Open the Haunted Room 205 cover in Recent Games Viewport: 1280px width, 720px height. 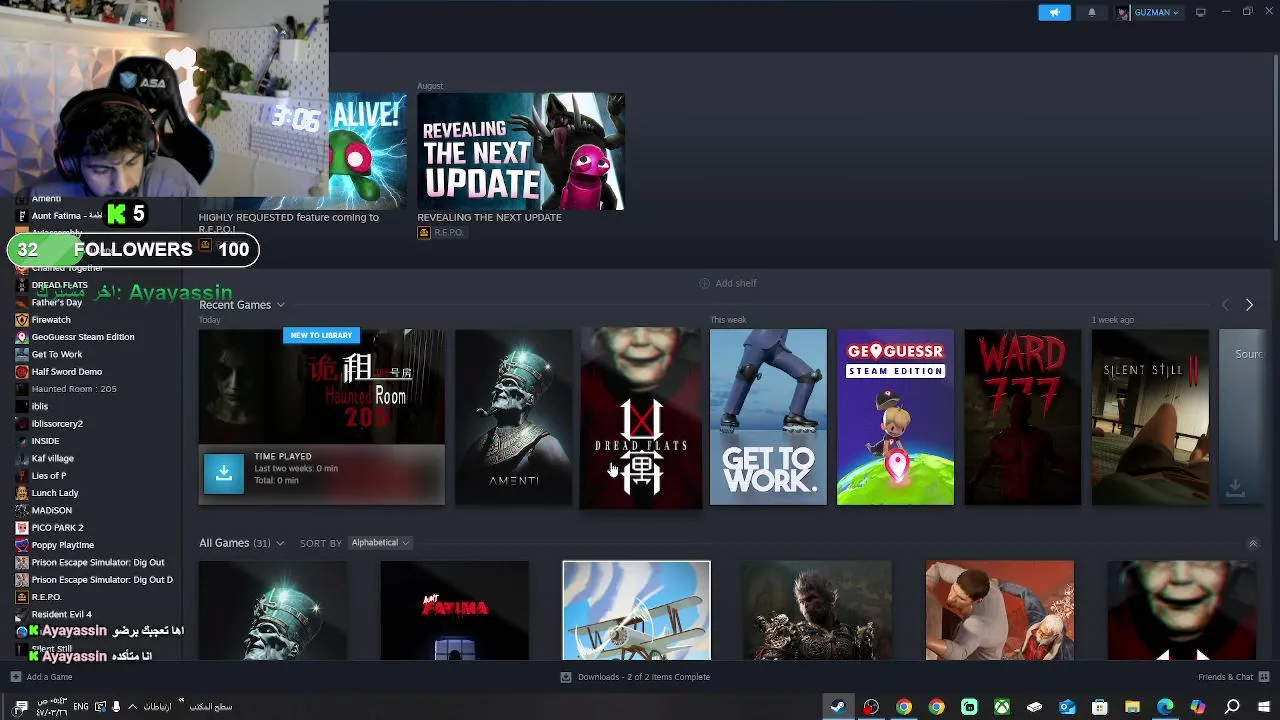321,387
